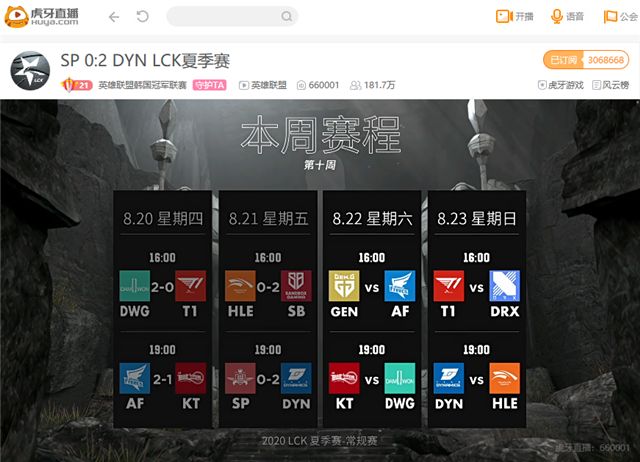Click the level 21 badge
The height and width of the screenshot is (462, 640).
tap(77, 85)
